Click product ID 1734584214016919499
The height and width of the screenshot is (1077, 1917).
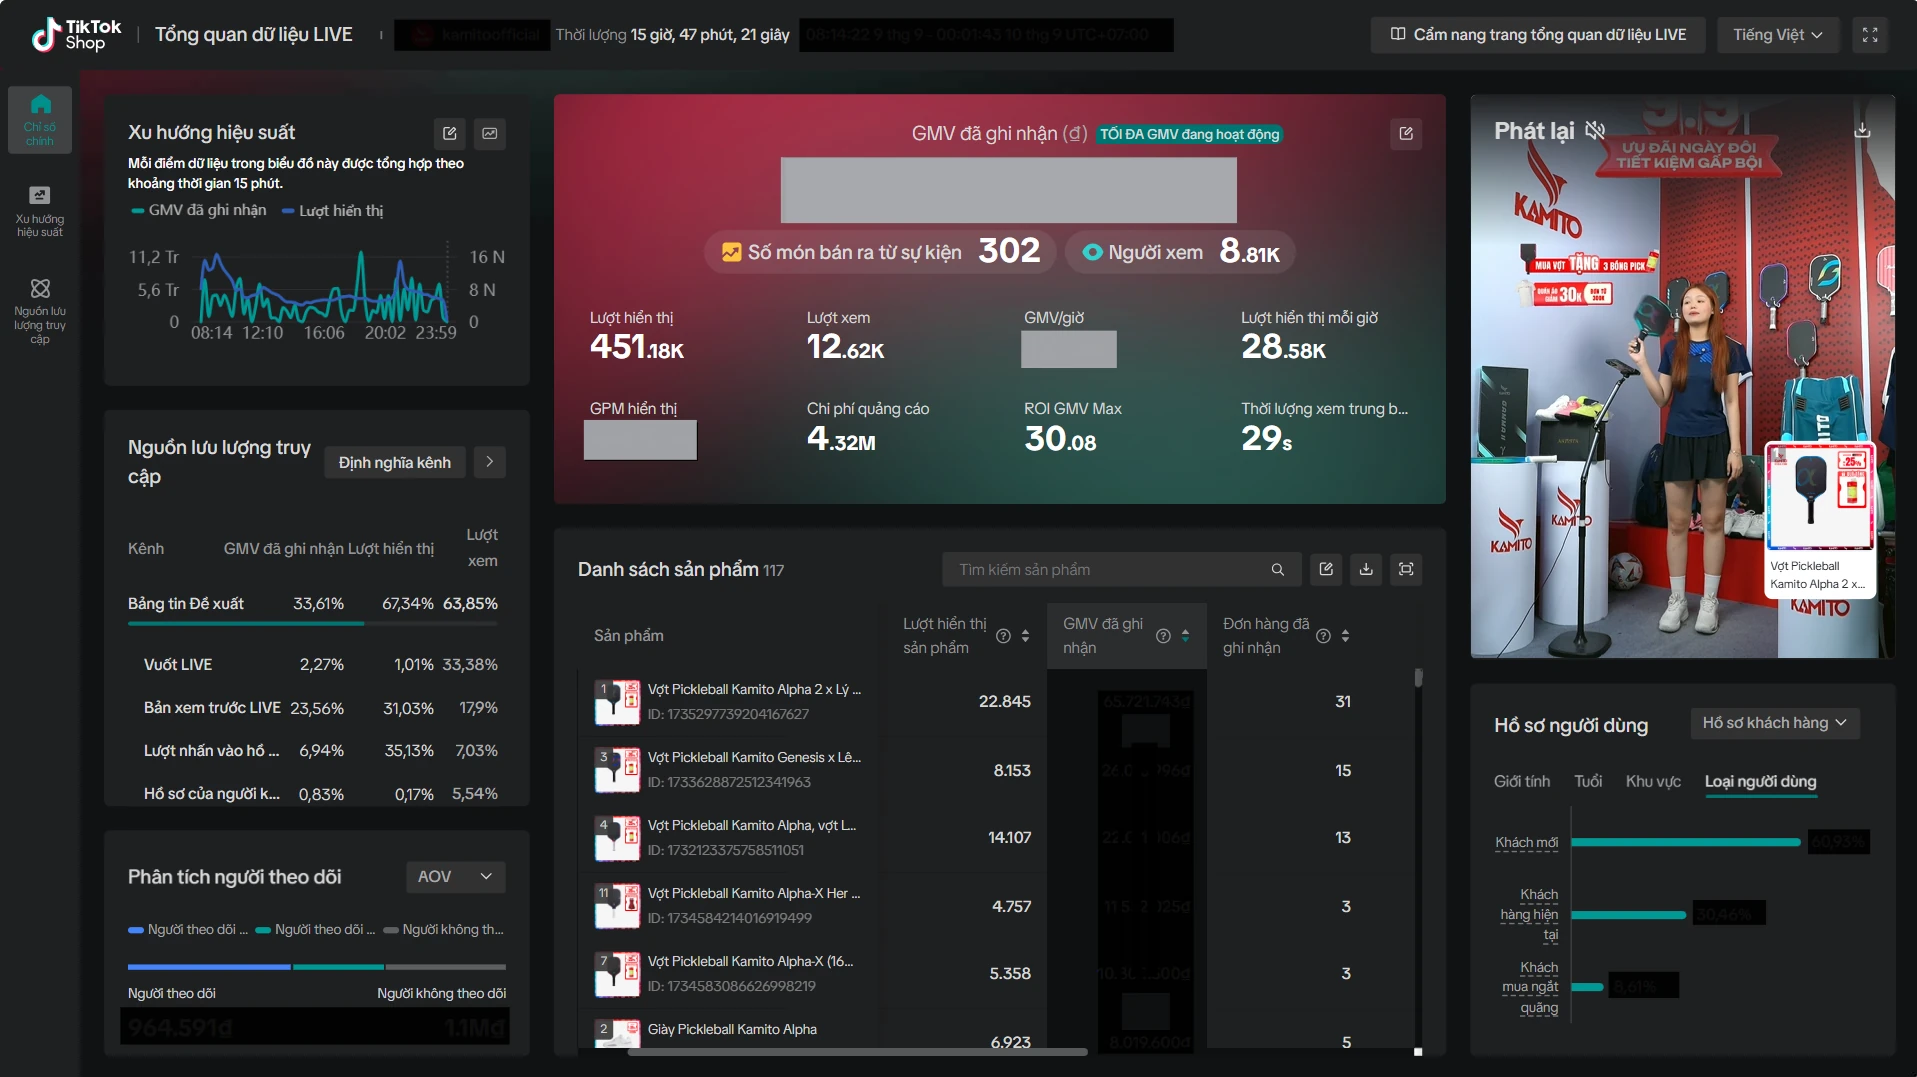pyautogui.click(x=729, y=918)
